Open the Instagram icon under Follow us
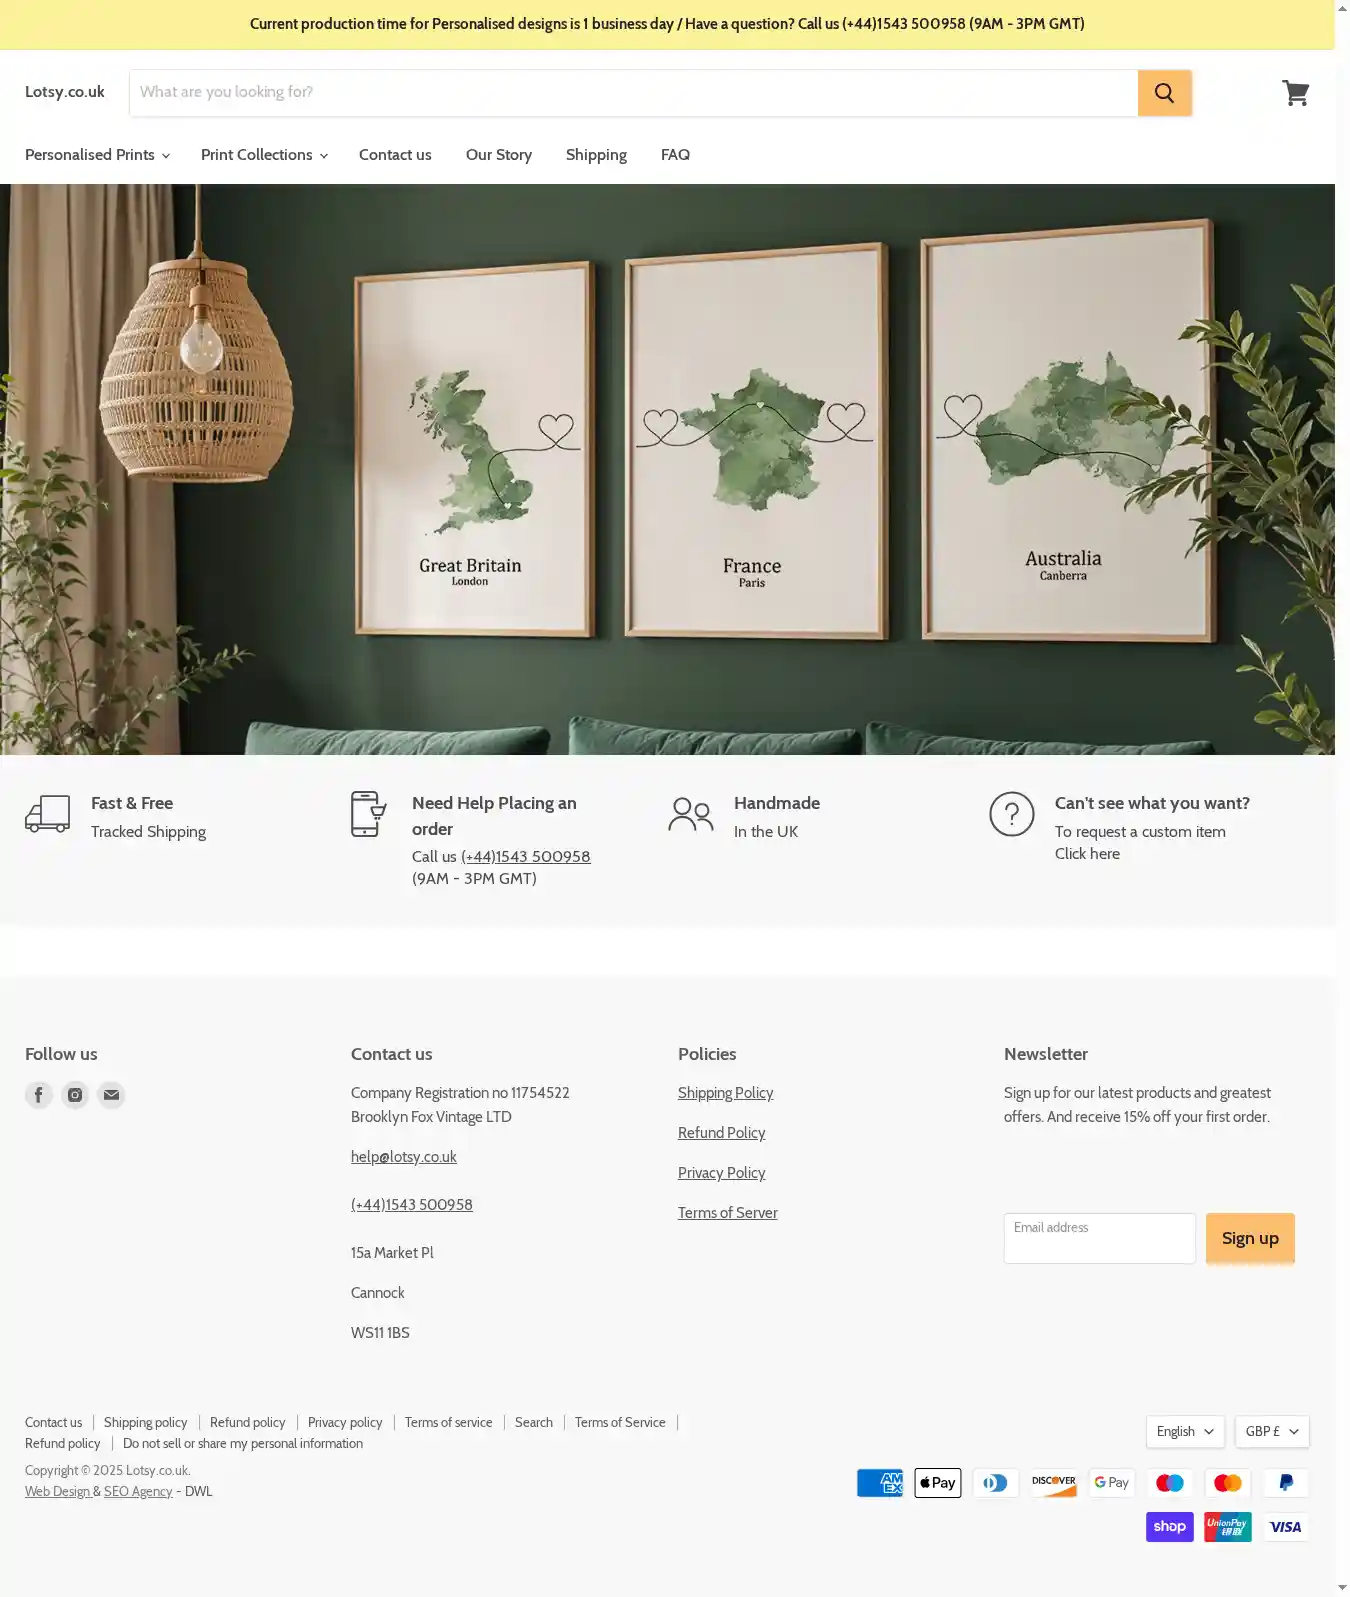Screen dimensions: 1350x1597 [x=75, y=1095]
